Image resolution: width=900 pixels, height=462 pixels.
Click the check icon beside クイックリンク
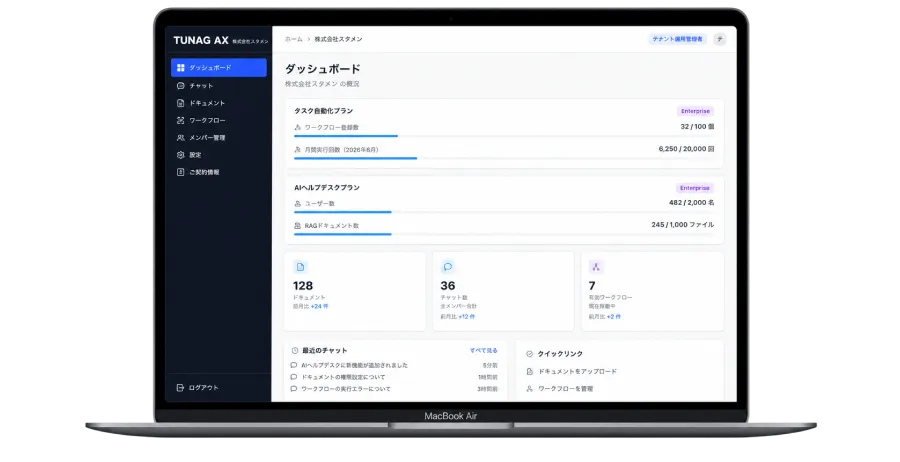tap(529, 354)
